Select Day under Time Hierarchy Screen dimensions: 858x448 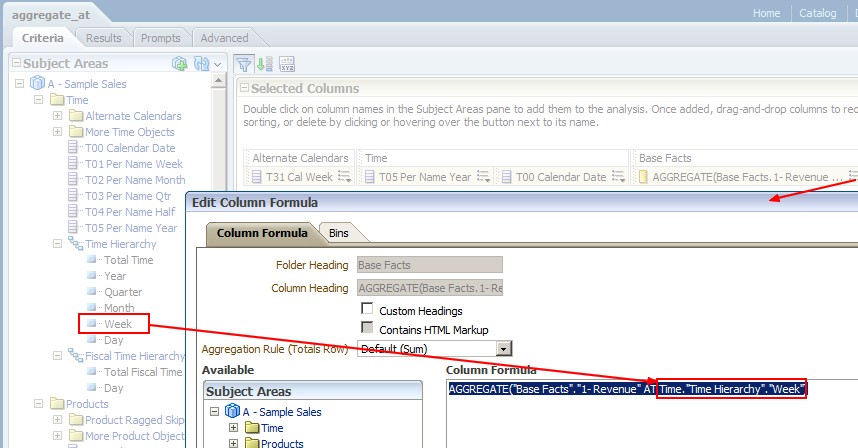coord(114,340)
